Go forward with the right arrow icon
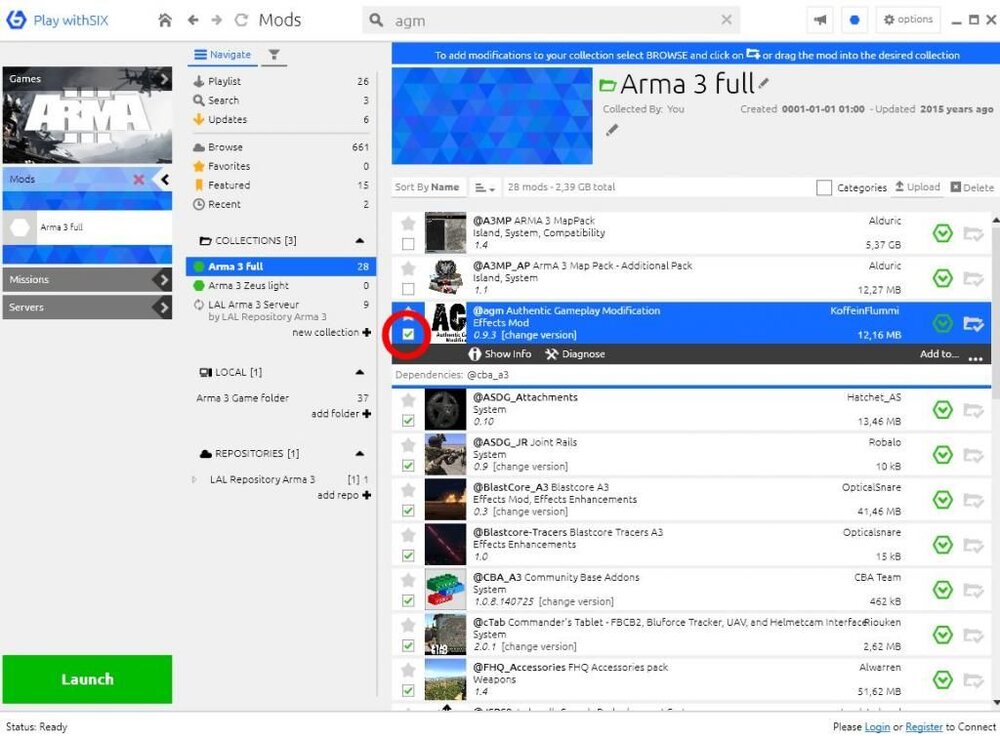Screen dimensions: 1000x739 click(x=217, y=20)
